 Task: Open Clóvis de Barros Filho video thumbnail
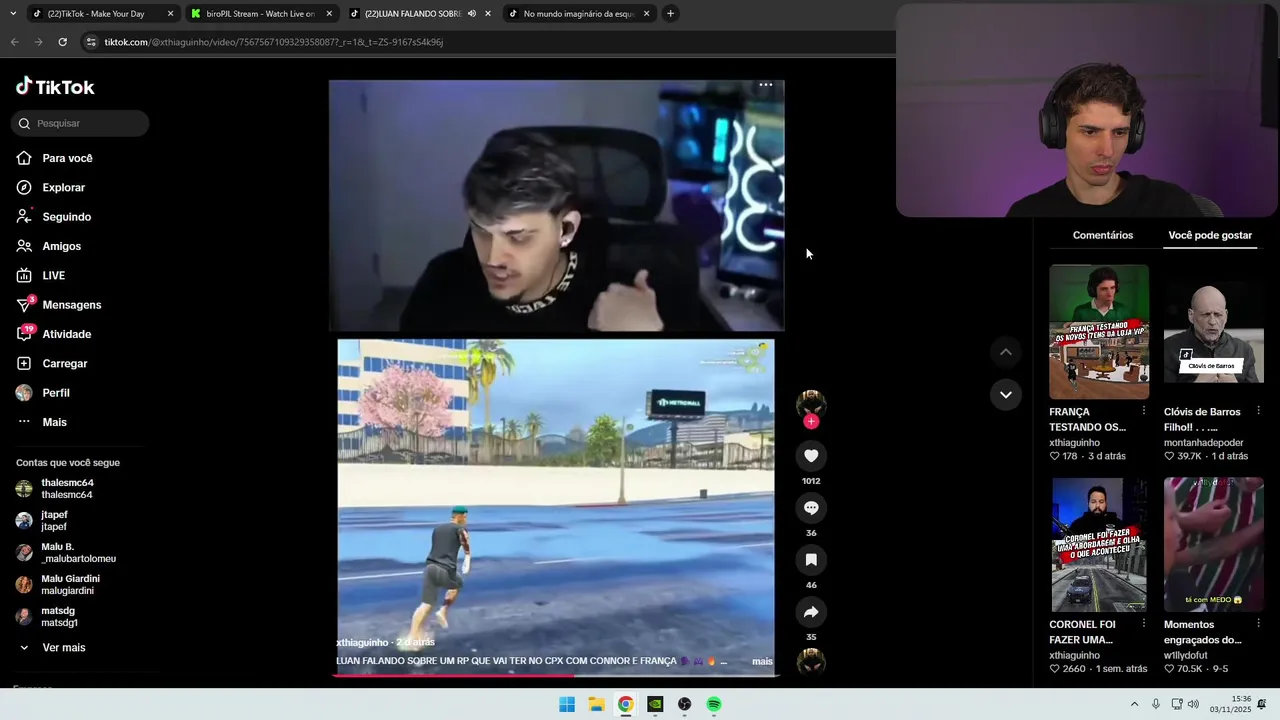click(1213, 332)
